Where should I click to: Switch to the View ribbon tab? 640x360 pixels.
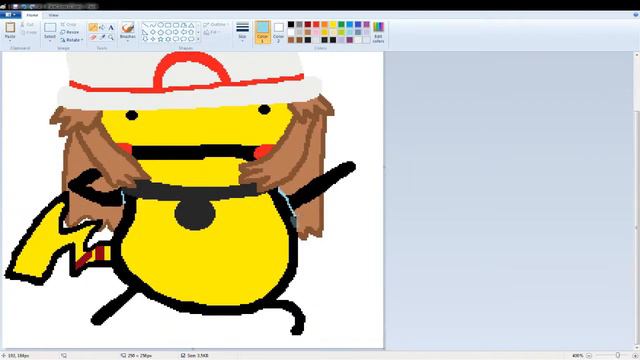click(x=53, y=15)
